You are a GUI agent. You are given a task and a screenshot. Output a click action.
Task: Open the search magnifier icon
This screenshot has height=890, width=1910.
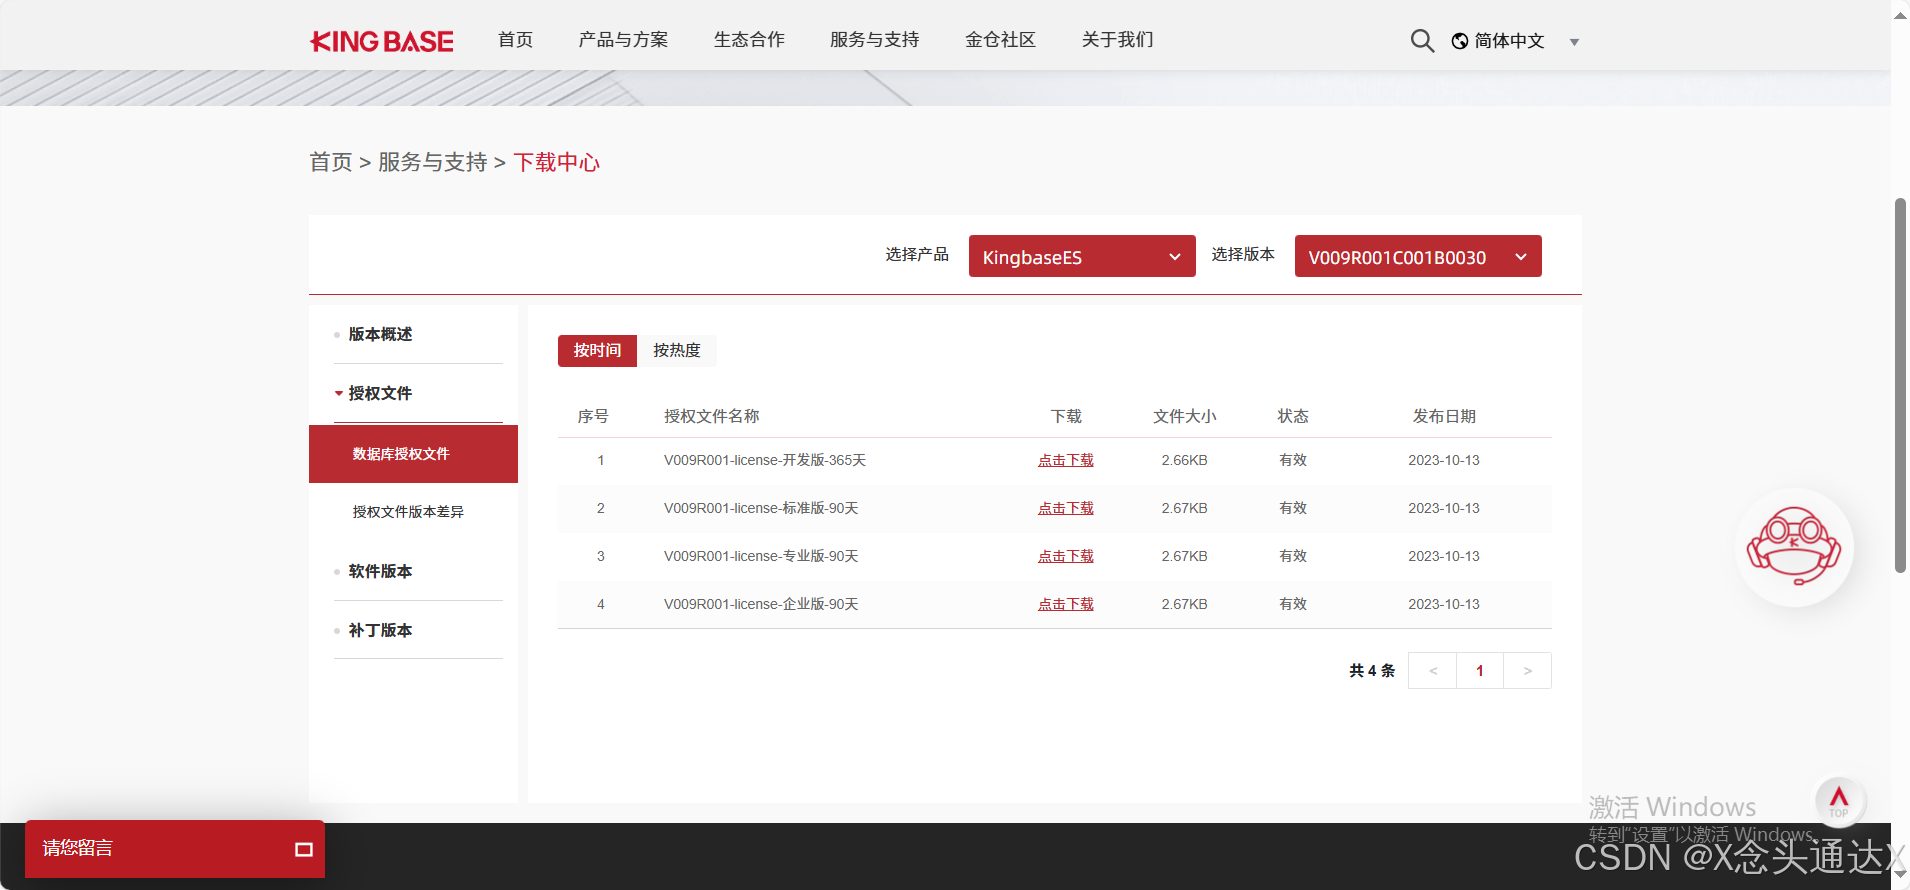[1422, 41]
